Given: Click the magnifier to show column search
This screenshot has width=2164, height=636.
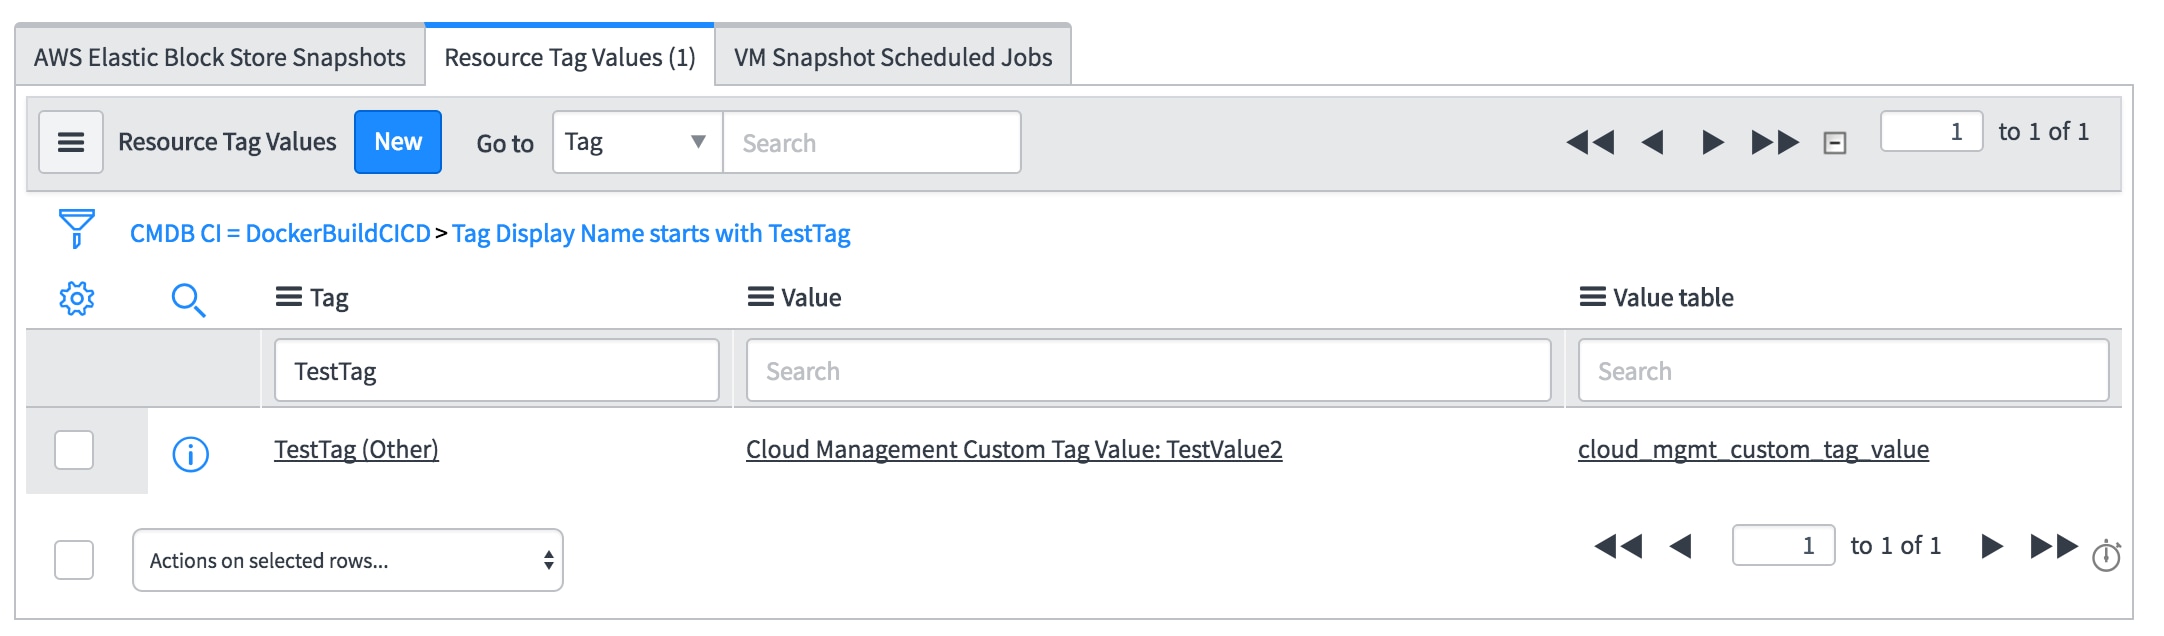Looking at the screenshot, I should coord(188,298).
